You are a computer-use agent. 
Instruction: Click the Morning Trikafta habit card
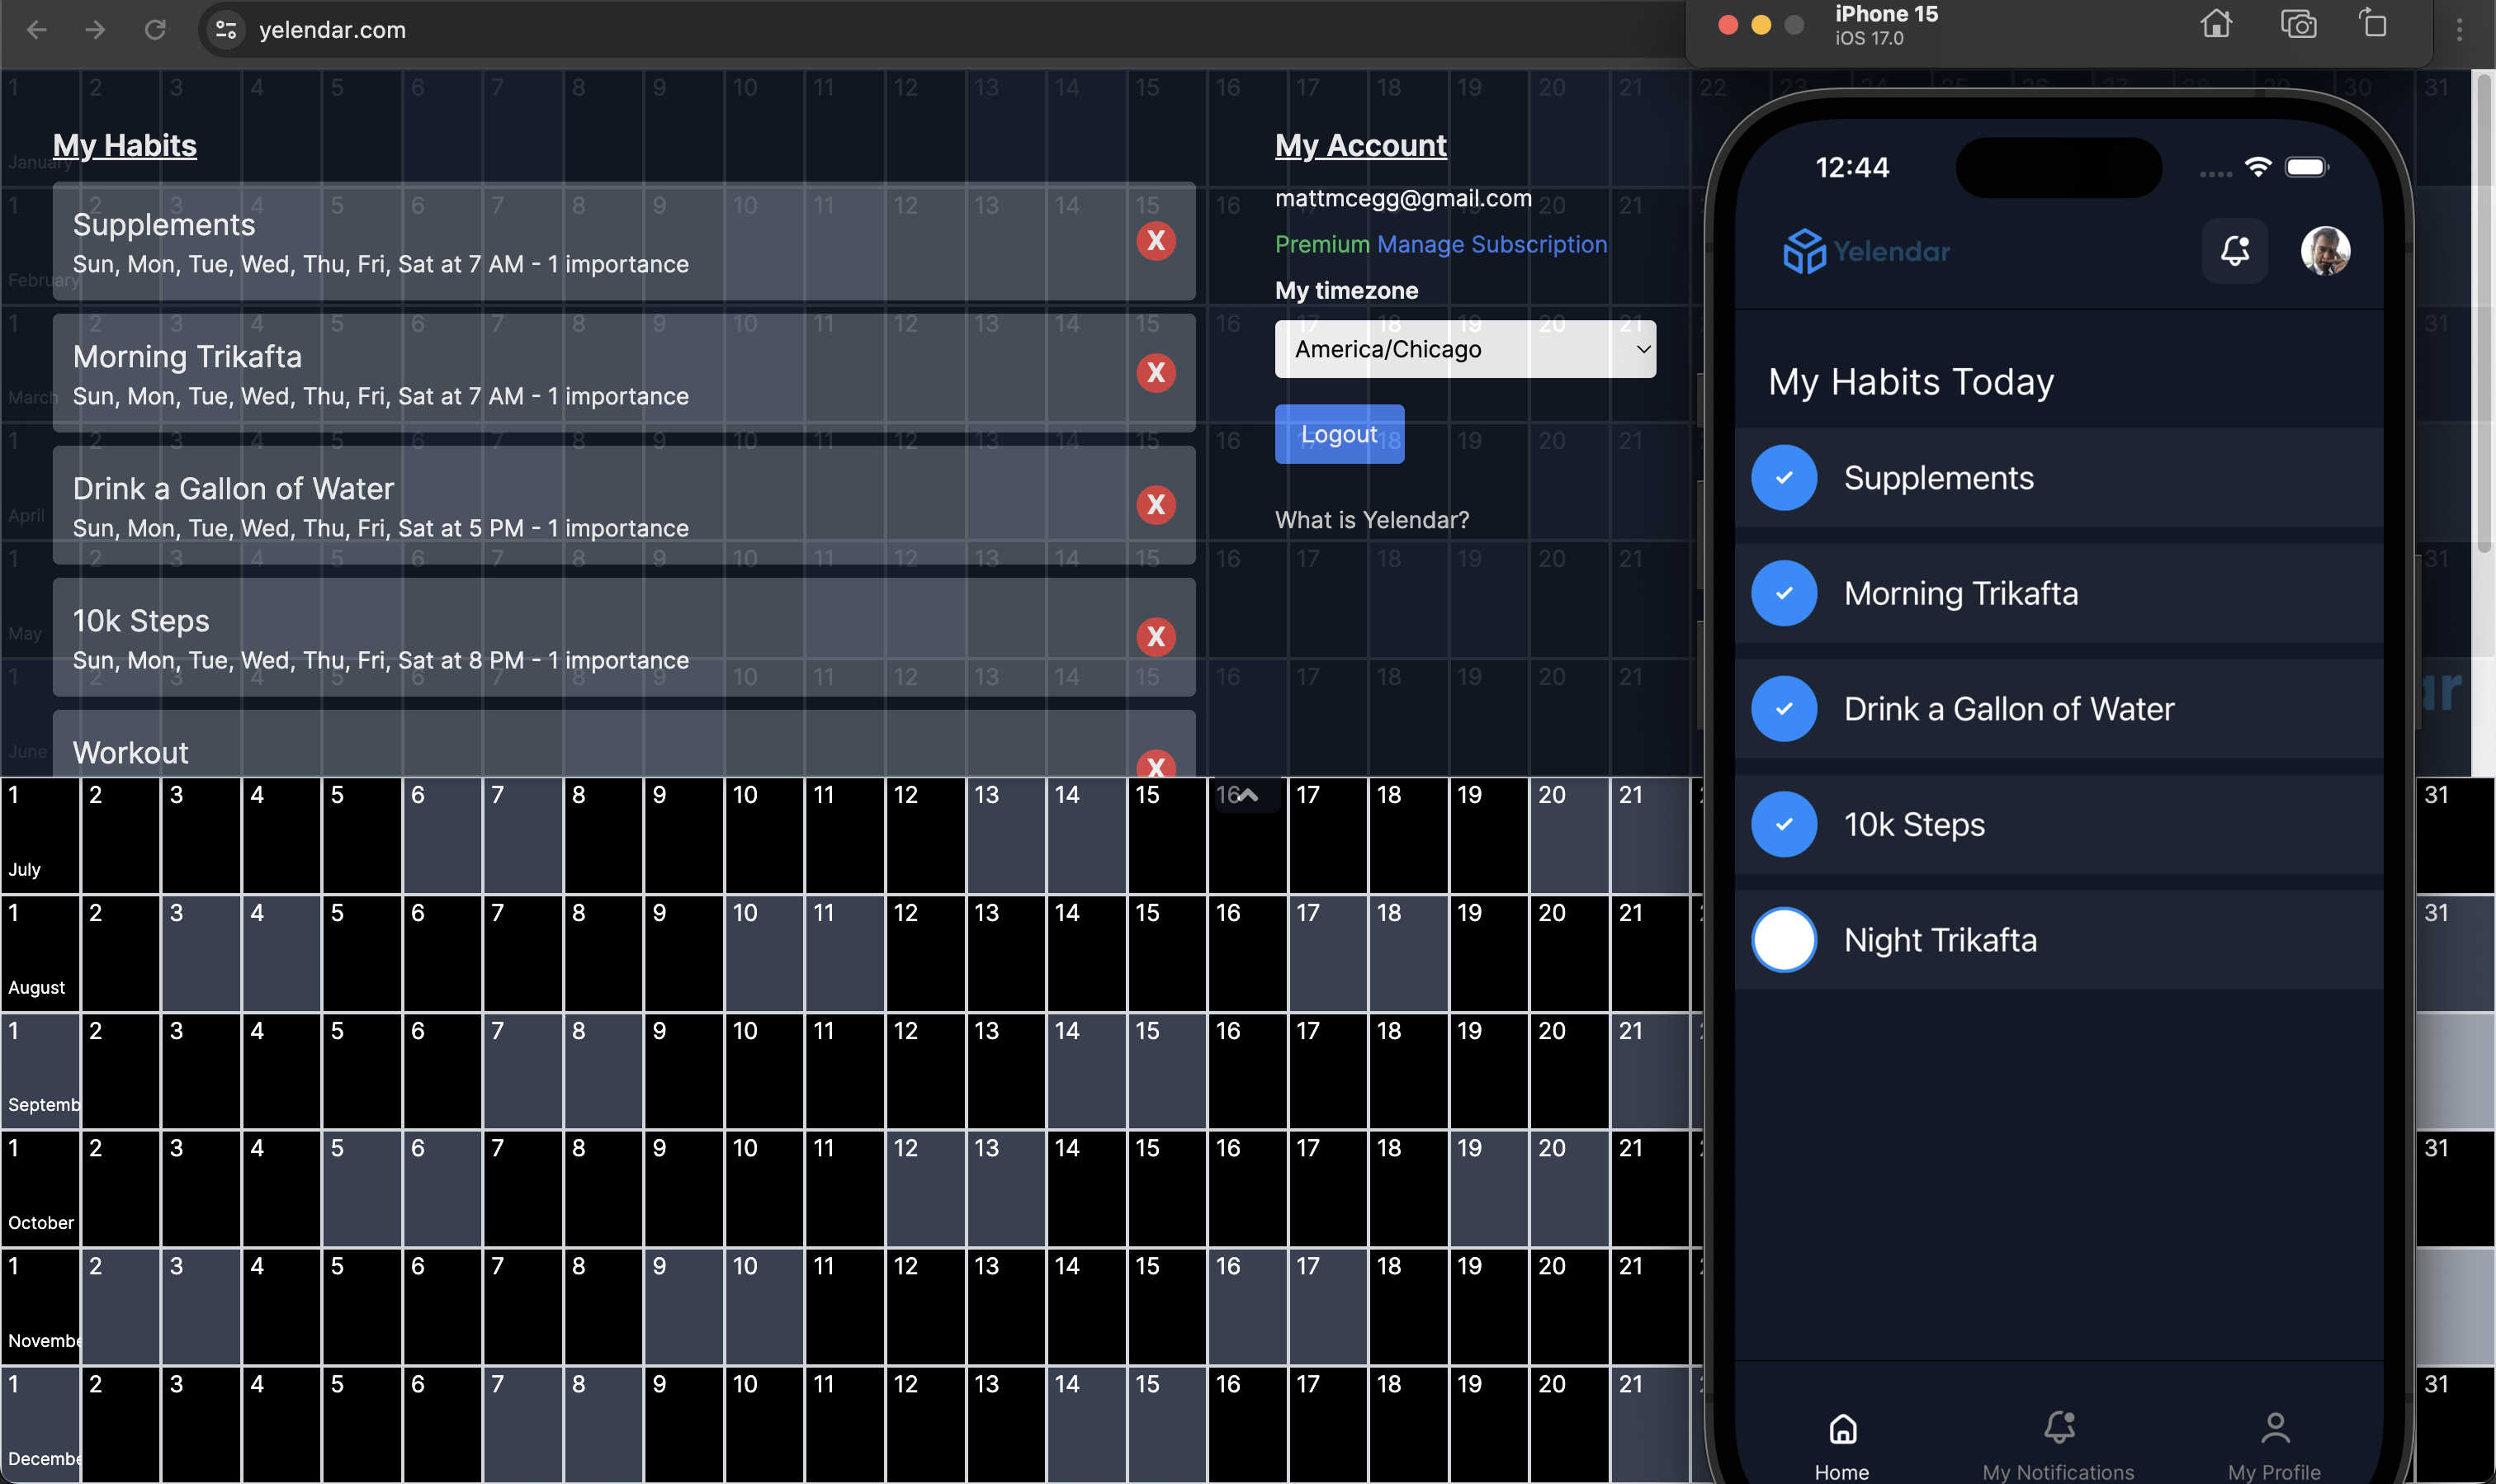click(x=624, y=373)
